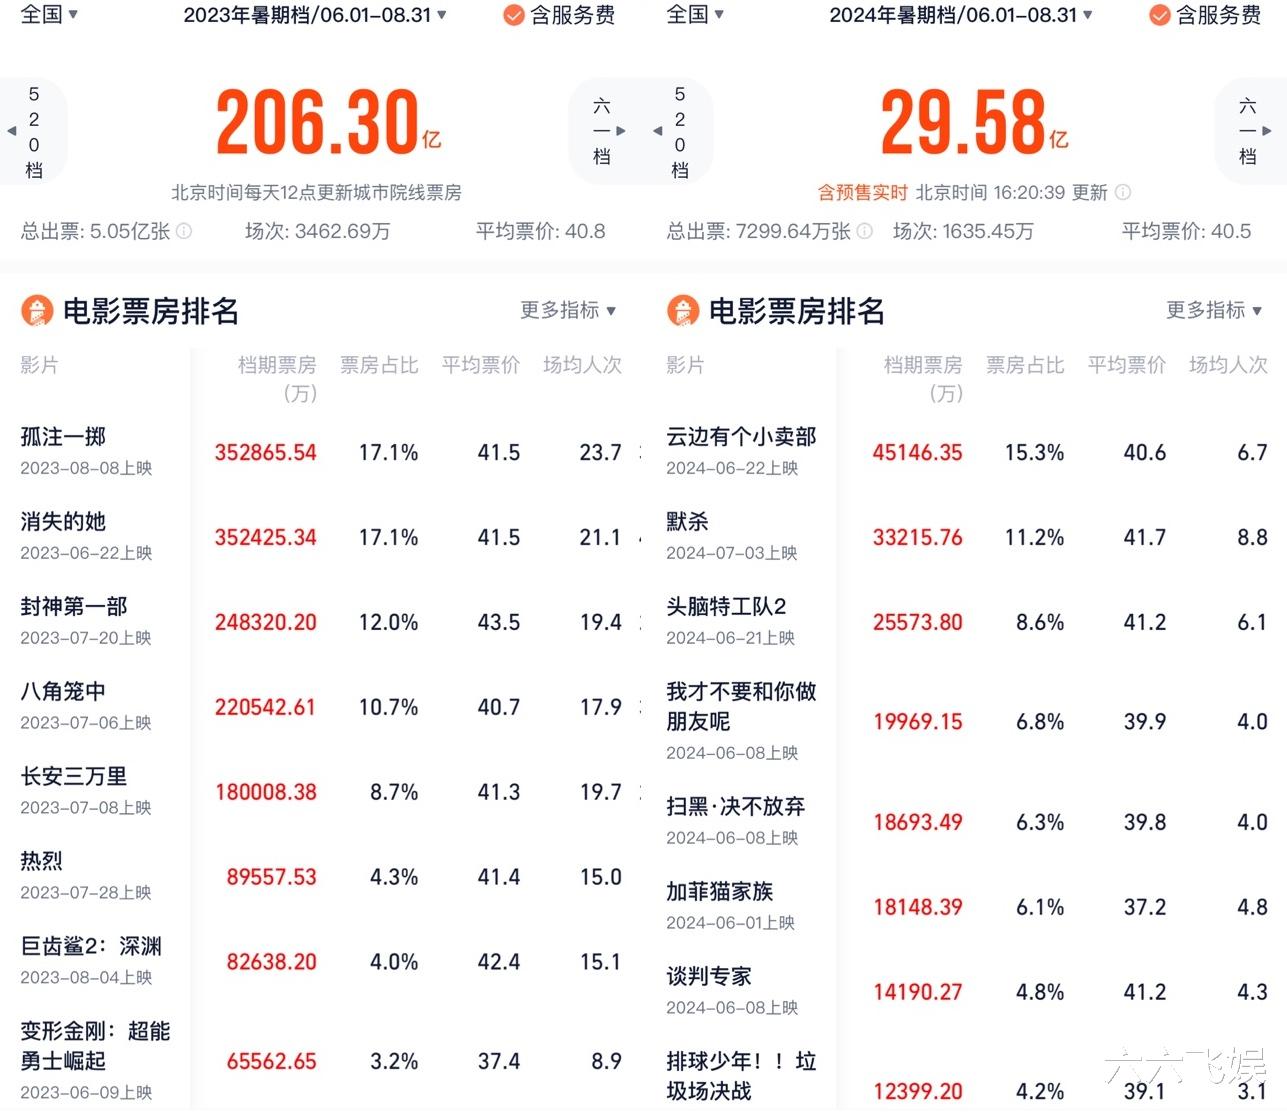Select the 我才不要和你做朋友呢 row
Image resolution: width=1287 pixels, height=1112 pixels.
(x=966, y=721)
